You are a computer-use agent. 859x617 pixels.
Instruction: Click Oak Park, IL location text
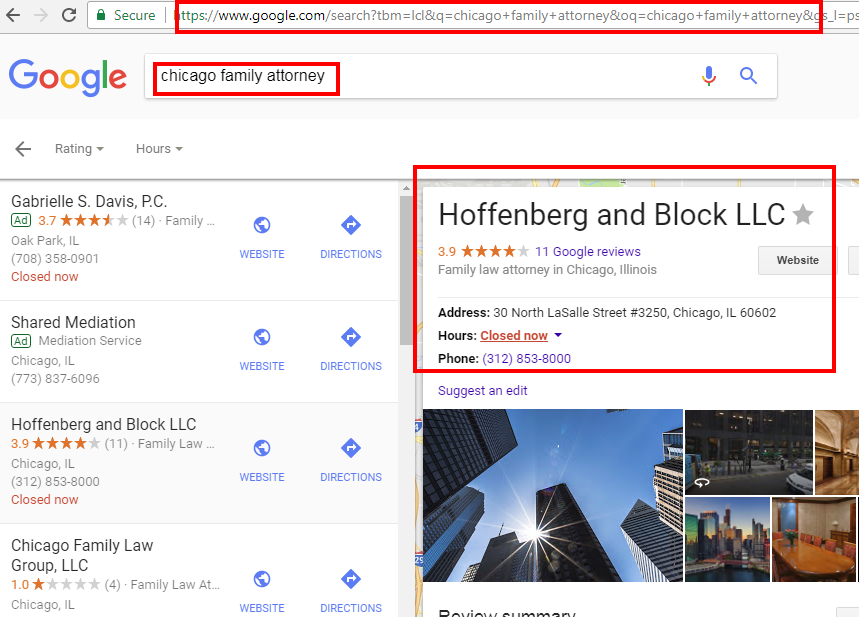[45, 241]
